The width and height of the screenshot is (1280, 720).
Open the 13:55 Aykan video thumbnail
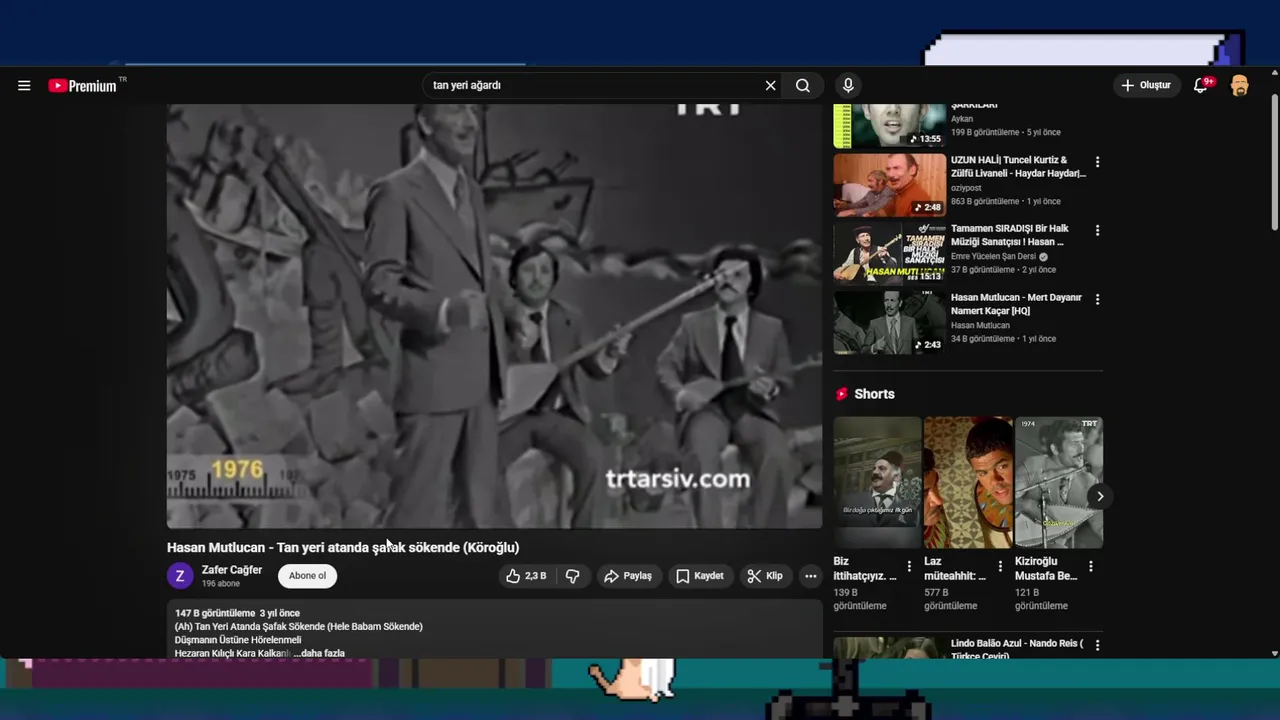(889, 126)
